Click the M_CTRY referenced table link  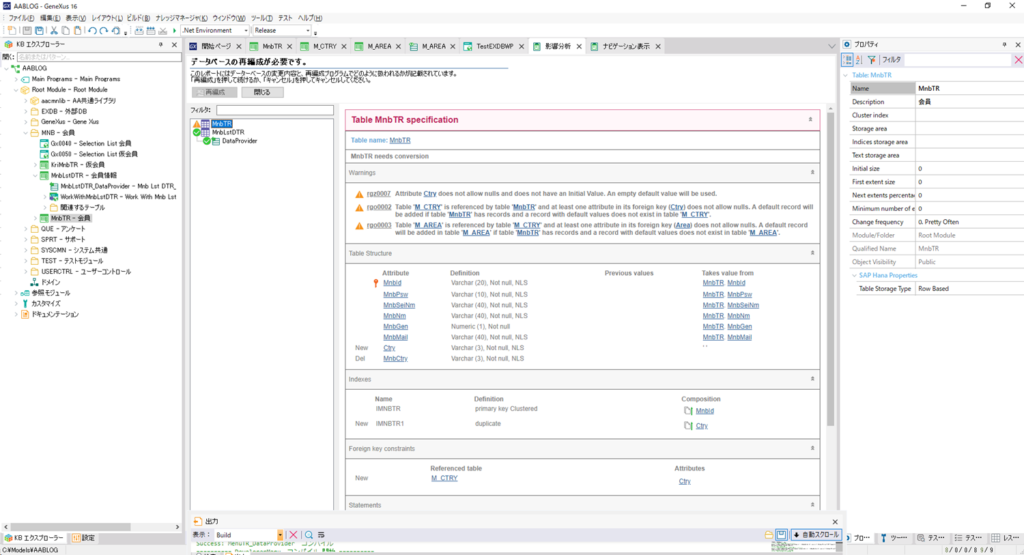(x=444, y=478)
